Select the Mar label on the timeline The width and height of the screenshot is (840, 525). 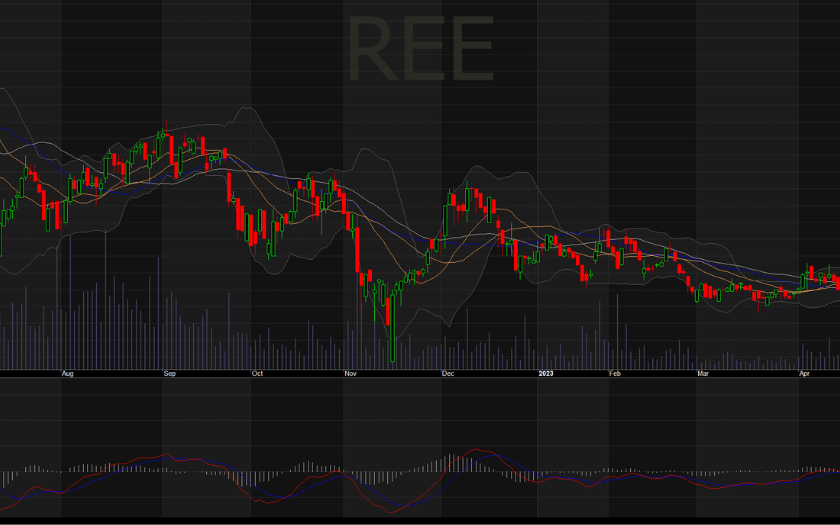click(x=703, y=373)
